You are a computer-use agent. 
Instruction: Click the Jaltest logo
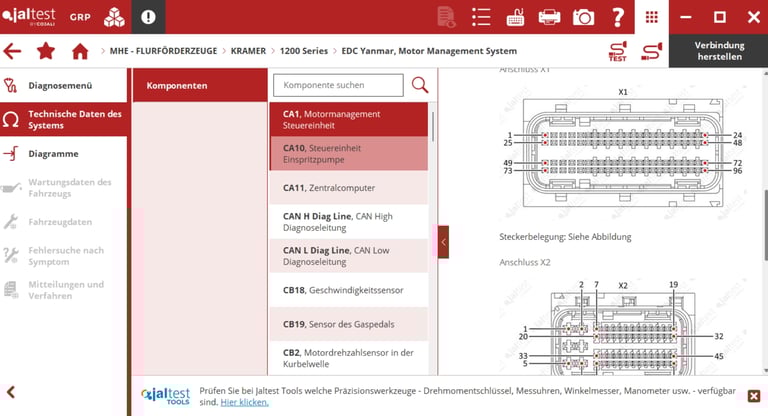[x=29, y=17]
